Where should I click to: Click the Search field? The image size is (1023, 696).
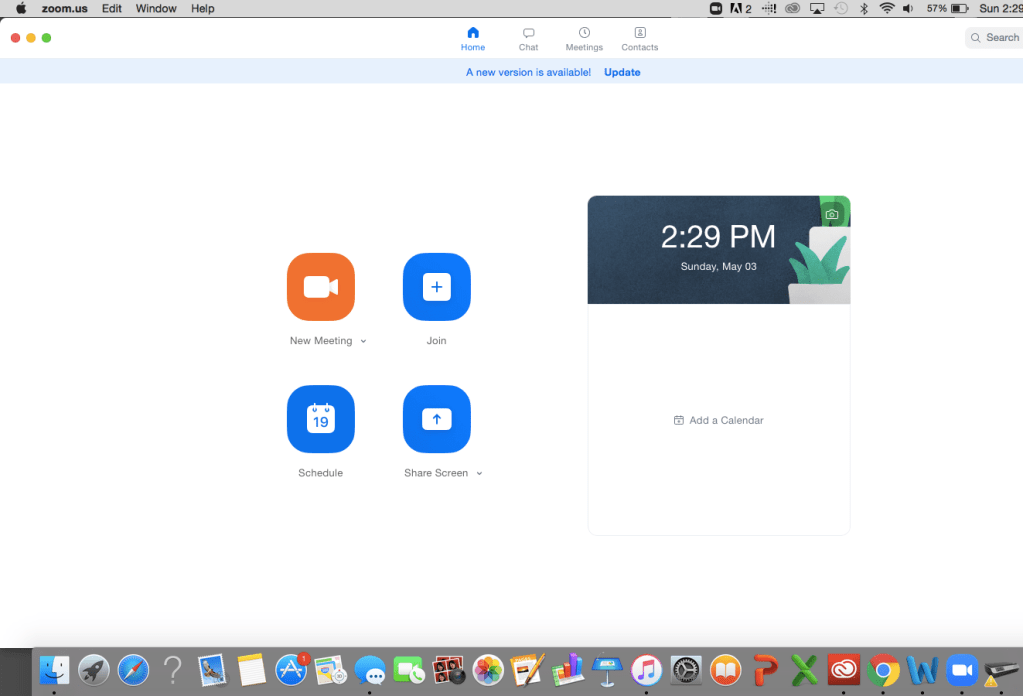[x=994, y=37]
